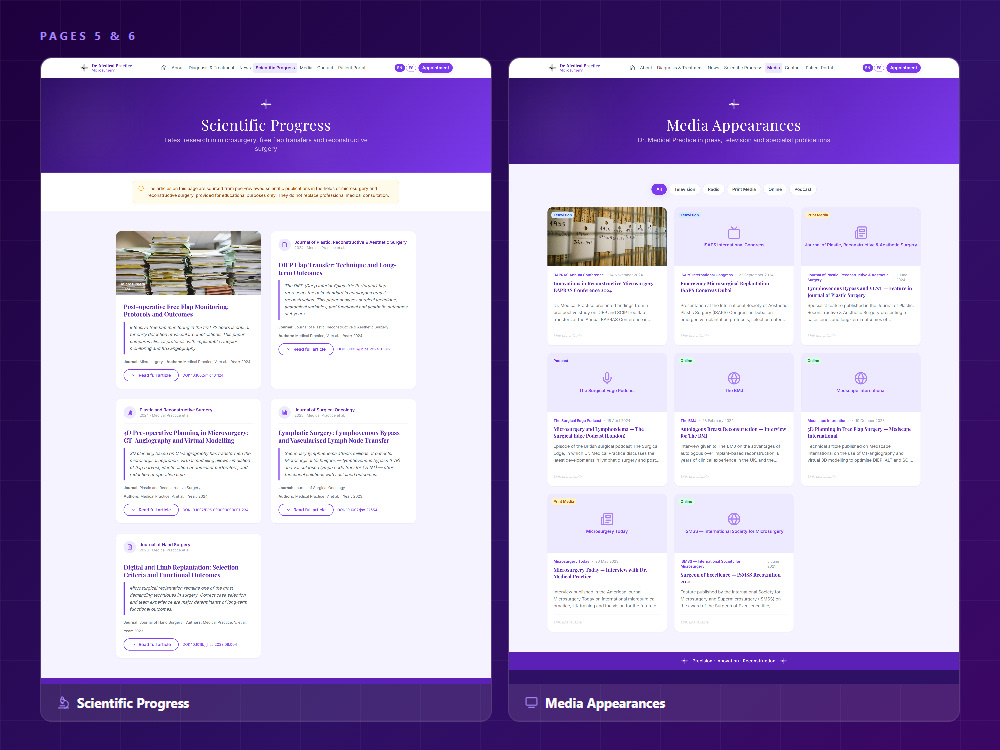
Task: Click the journal icon in the 3D Pre-operative Planning card
Action: (x=129, y=412)
